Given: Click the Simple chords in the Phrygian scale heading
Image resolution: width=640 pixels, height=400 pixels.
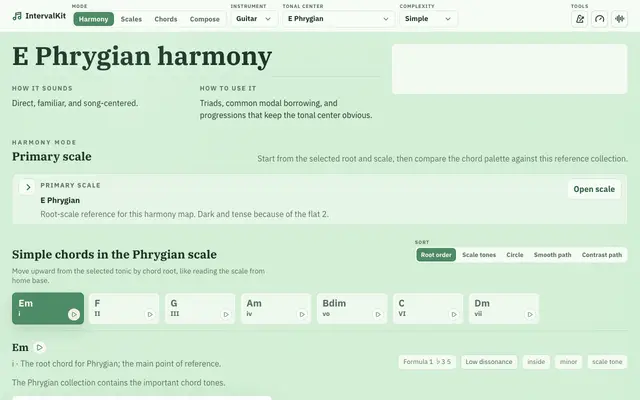Looking at the screenshot, I should (x=114, y=254).
